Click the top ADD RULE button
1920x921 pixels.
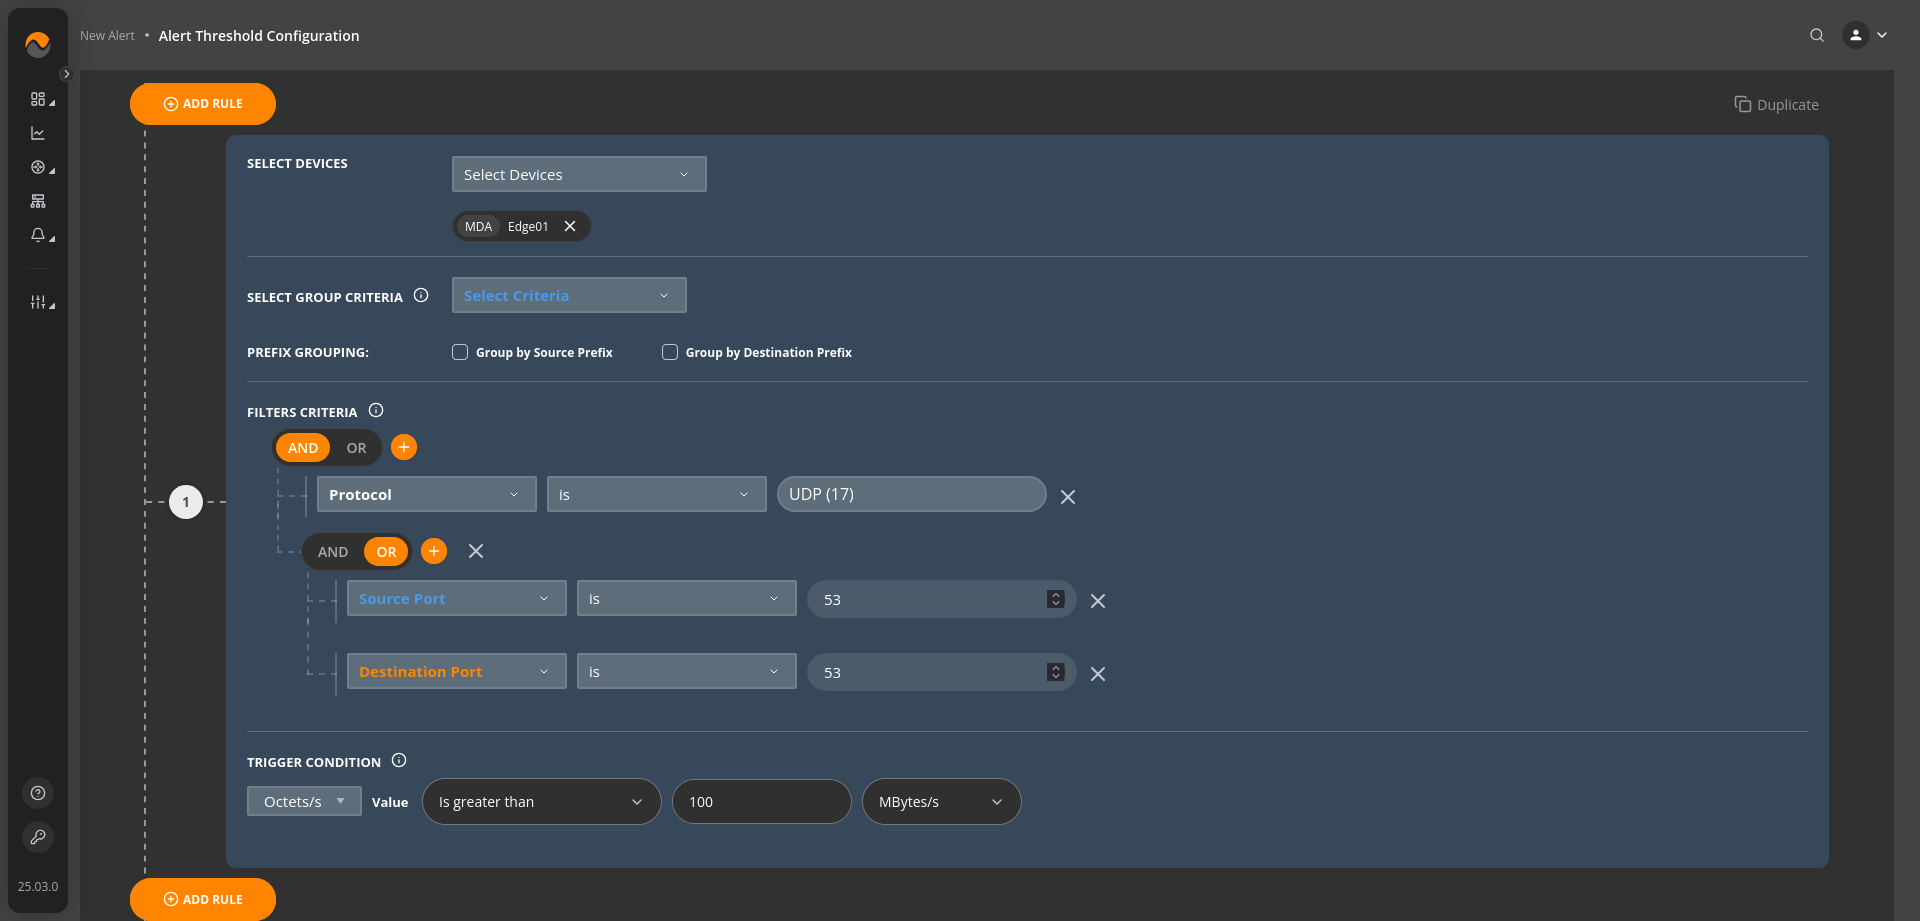pos(203,104)
